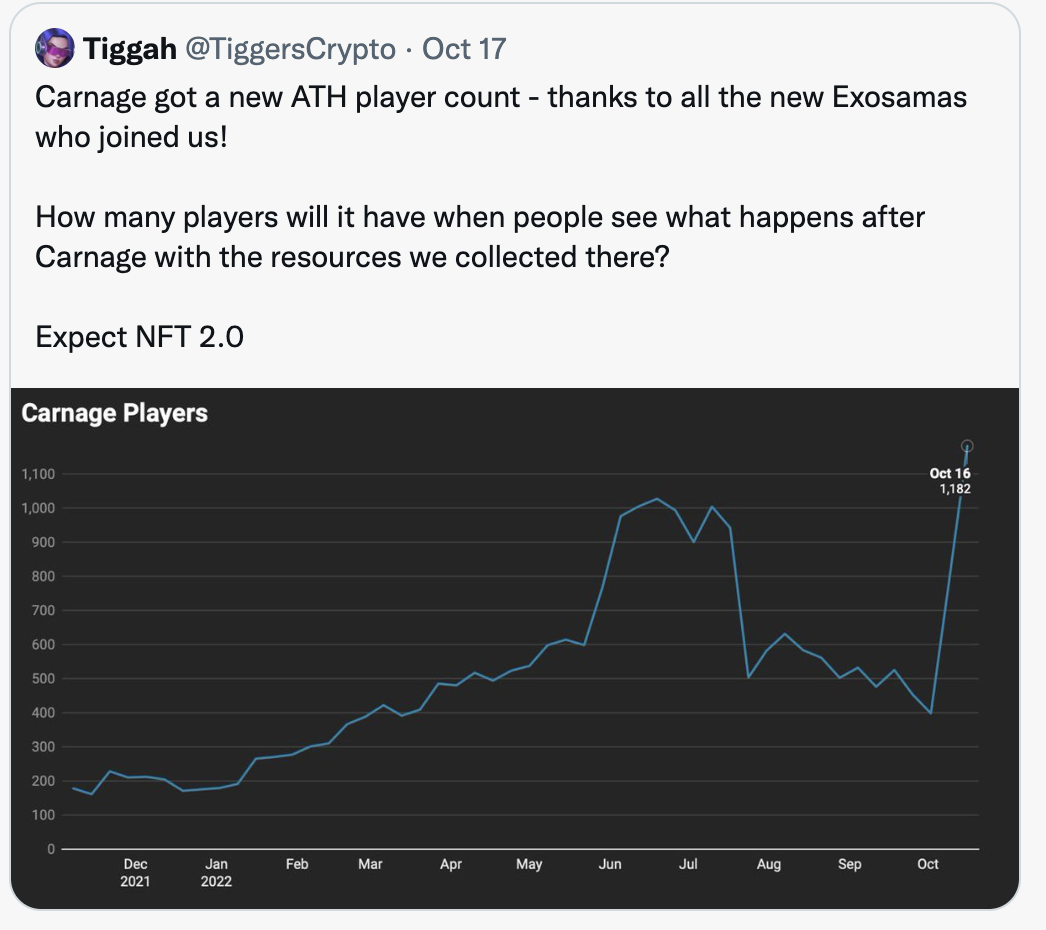1046x930 pixels.
Task: Click the Oct 16 peak data point marker
Action: pyautogui.click(x=967, y=446)
